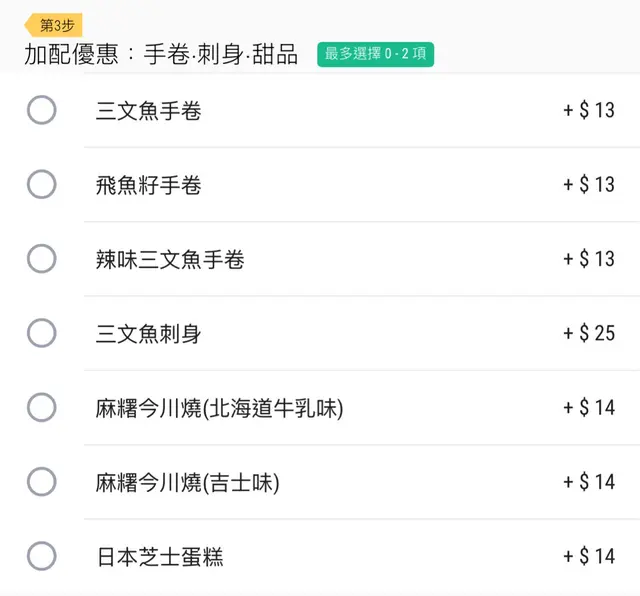Click the 最多選擇 0-2項 green badge
Image resolution: width=640 pixels, height=596 pixels.
[375, 55]
